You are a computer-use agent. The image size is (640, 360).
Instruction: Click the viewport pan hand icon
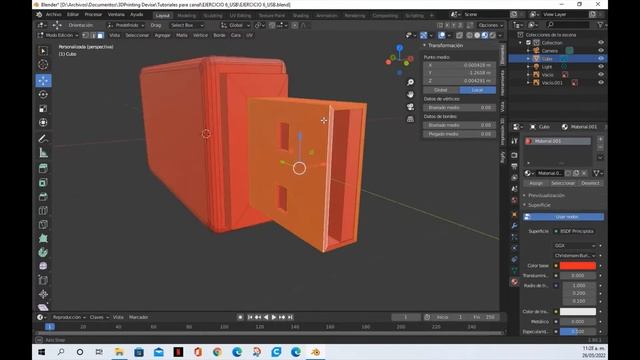(410, 94)
